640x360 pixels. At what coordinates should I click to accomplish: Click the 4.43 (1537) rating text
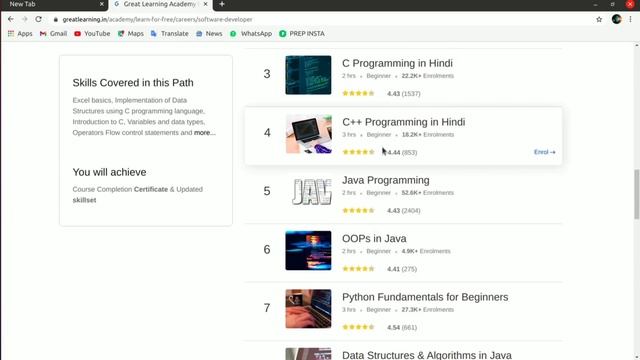pyautogui.click(x=404, y=93)
